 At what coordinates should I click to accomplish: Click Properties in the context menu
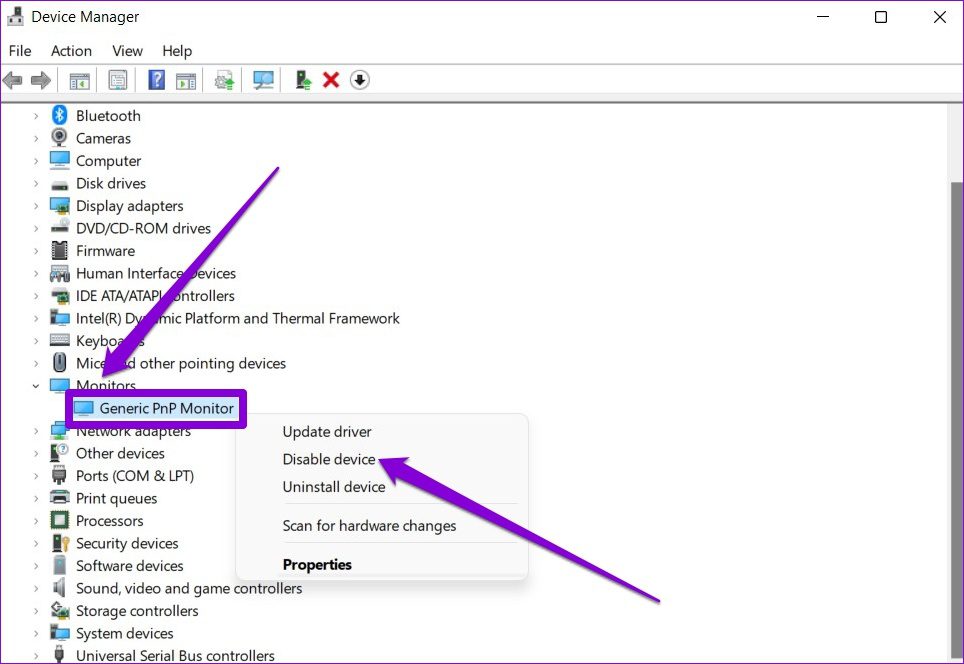tap(317, 565)
